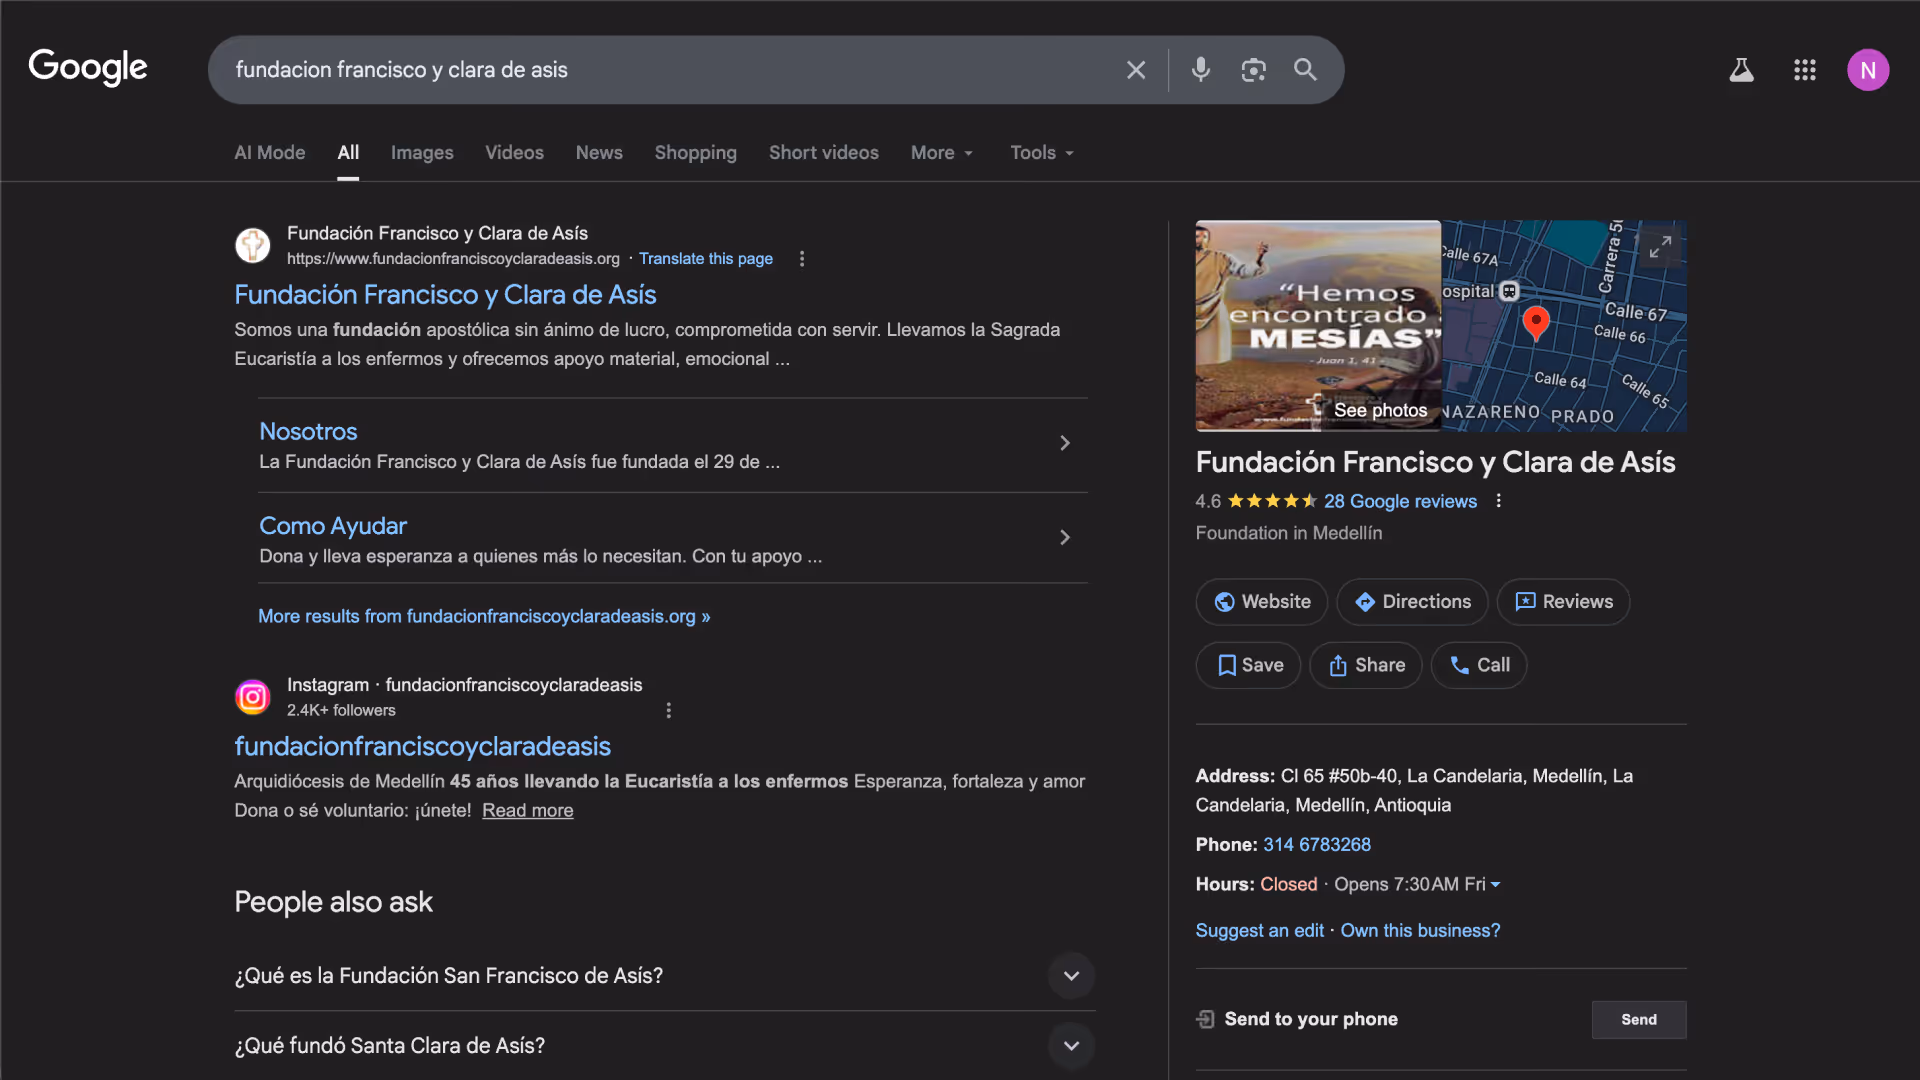Switch to the Shopping tab
Screen dimensions: 1920x1080
tap(696, 153)
